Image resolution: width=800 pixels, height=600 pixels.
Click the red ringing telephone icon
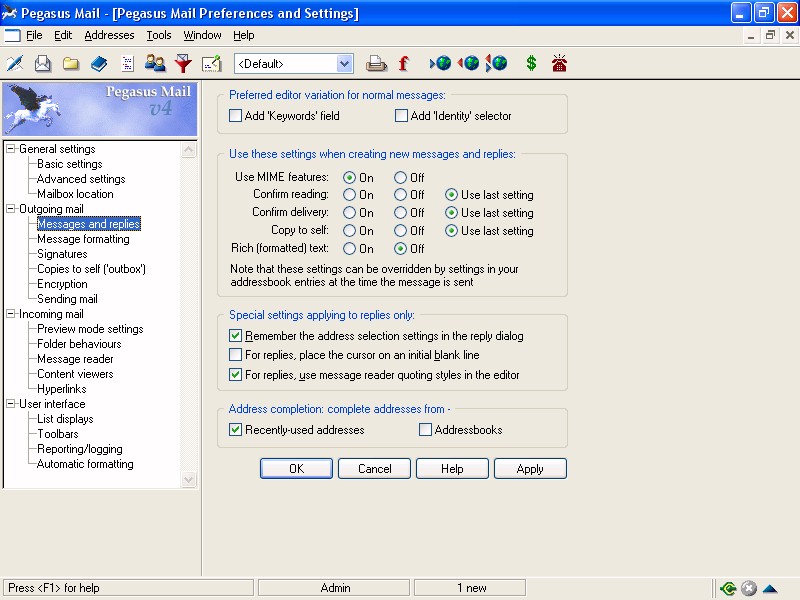point(559,64)
